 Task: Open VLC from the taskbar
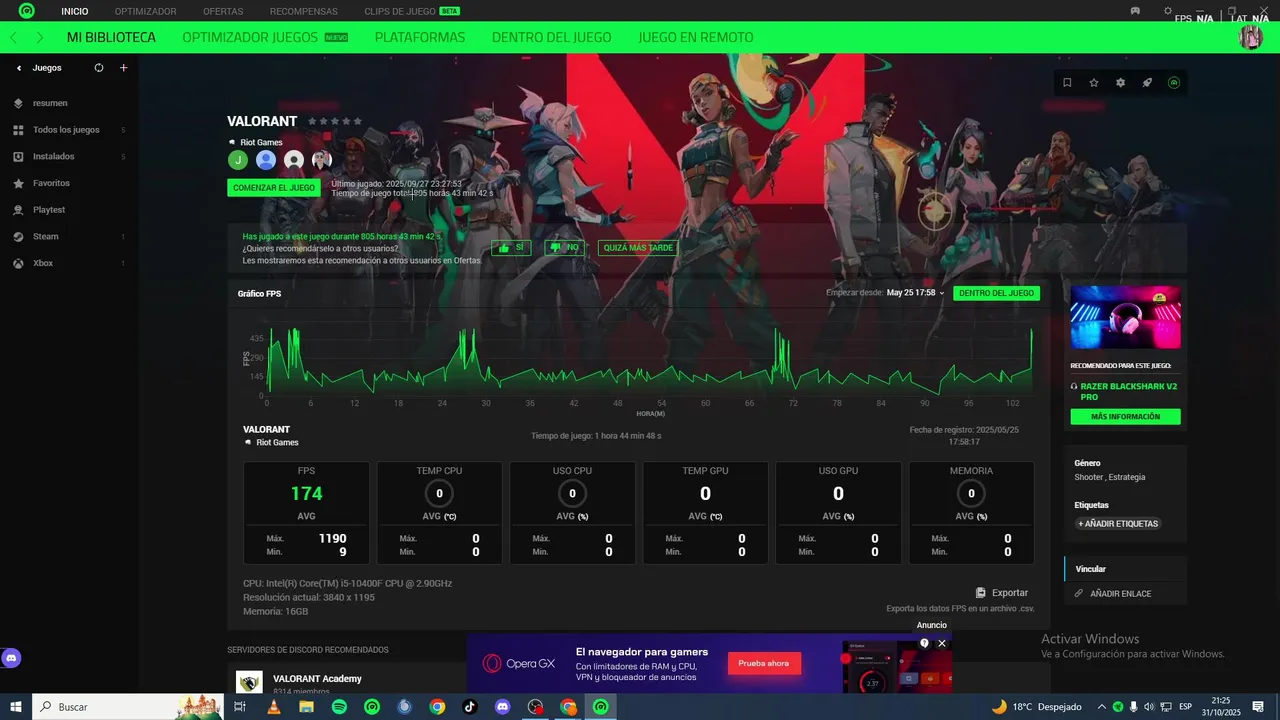point(274,707)
